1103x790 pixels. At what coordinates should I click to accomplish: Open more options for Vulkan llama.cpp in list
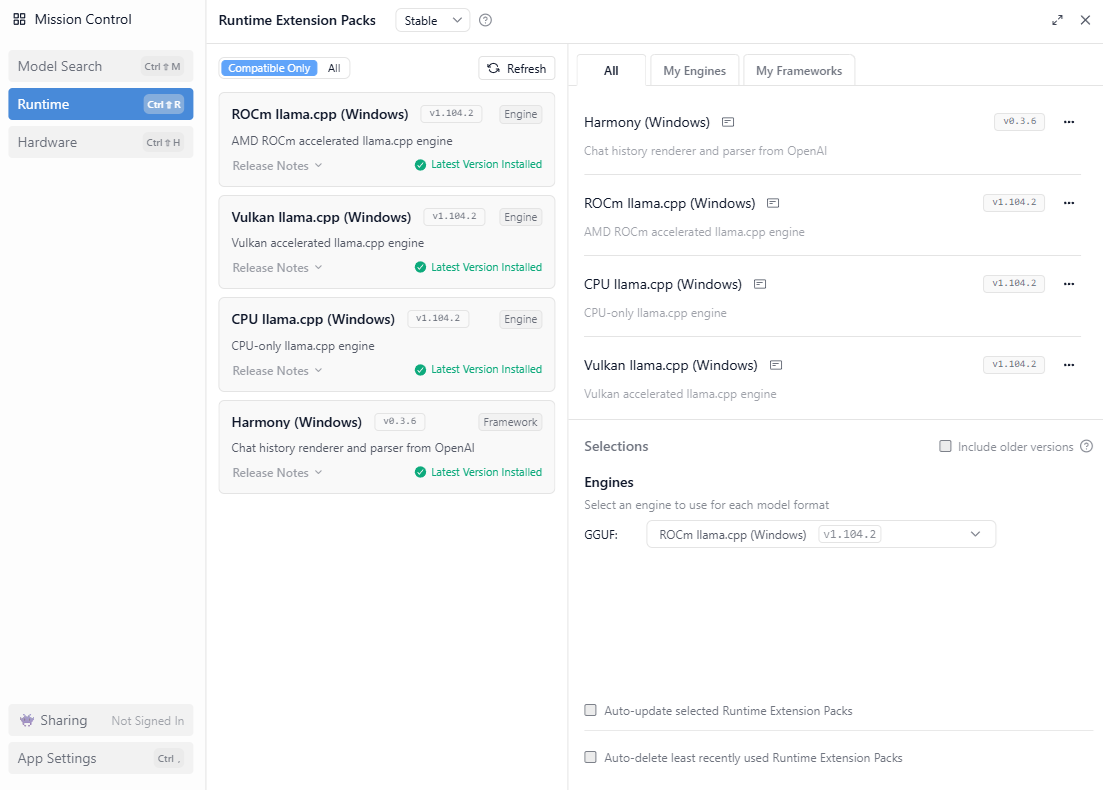pyautogui.click(x=1068, y=365)
